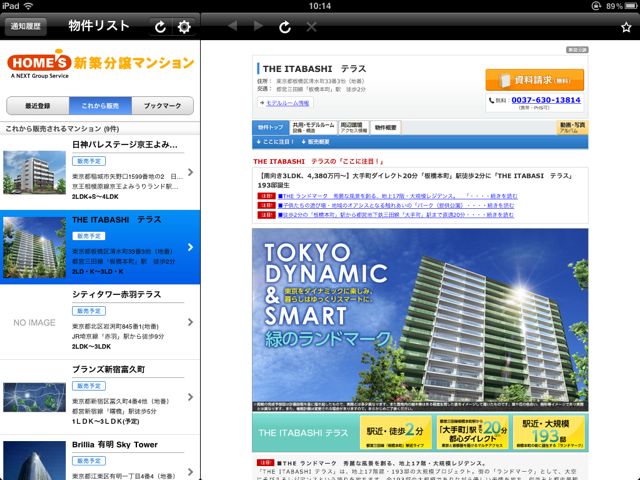The width and height of the screenshot is (640, 480).
Task: Call phone number 0037-630-13814
Action: point(546,100)
